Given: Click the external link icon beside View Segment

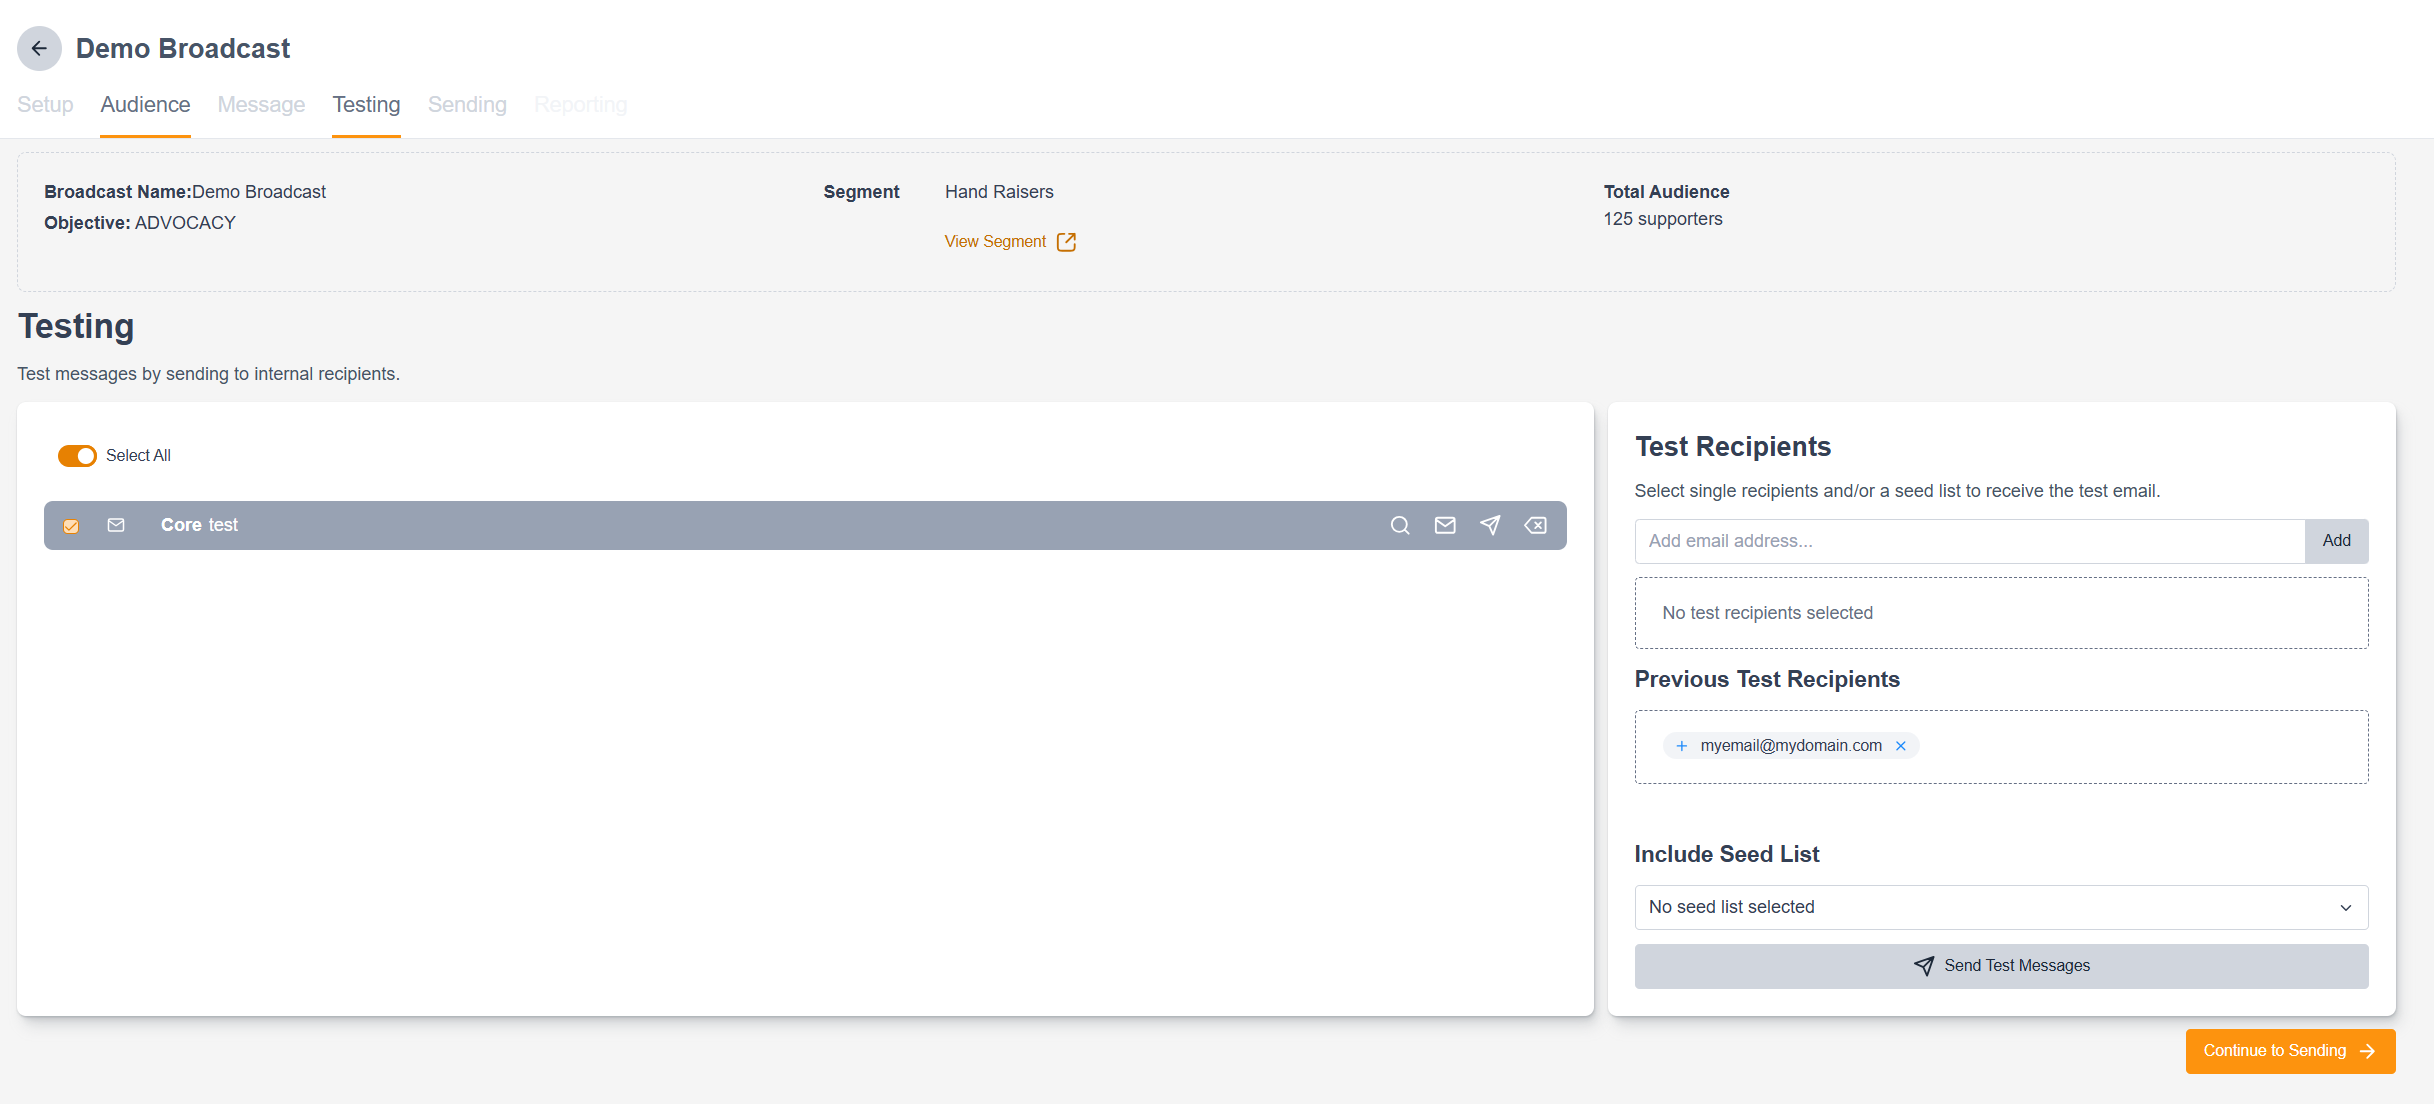Looking at the screenshot, I should click(1066, 242).
